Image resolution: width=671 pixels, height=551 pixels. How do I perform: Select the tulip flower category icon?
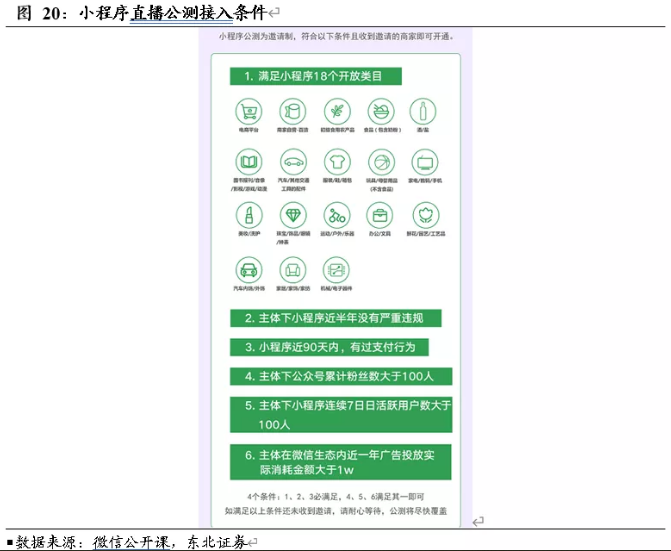pos(425,215)
